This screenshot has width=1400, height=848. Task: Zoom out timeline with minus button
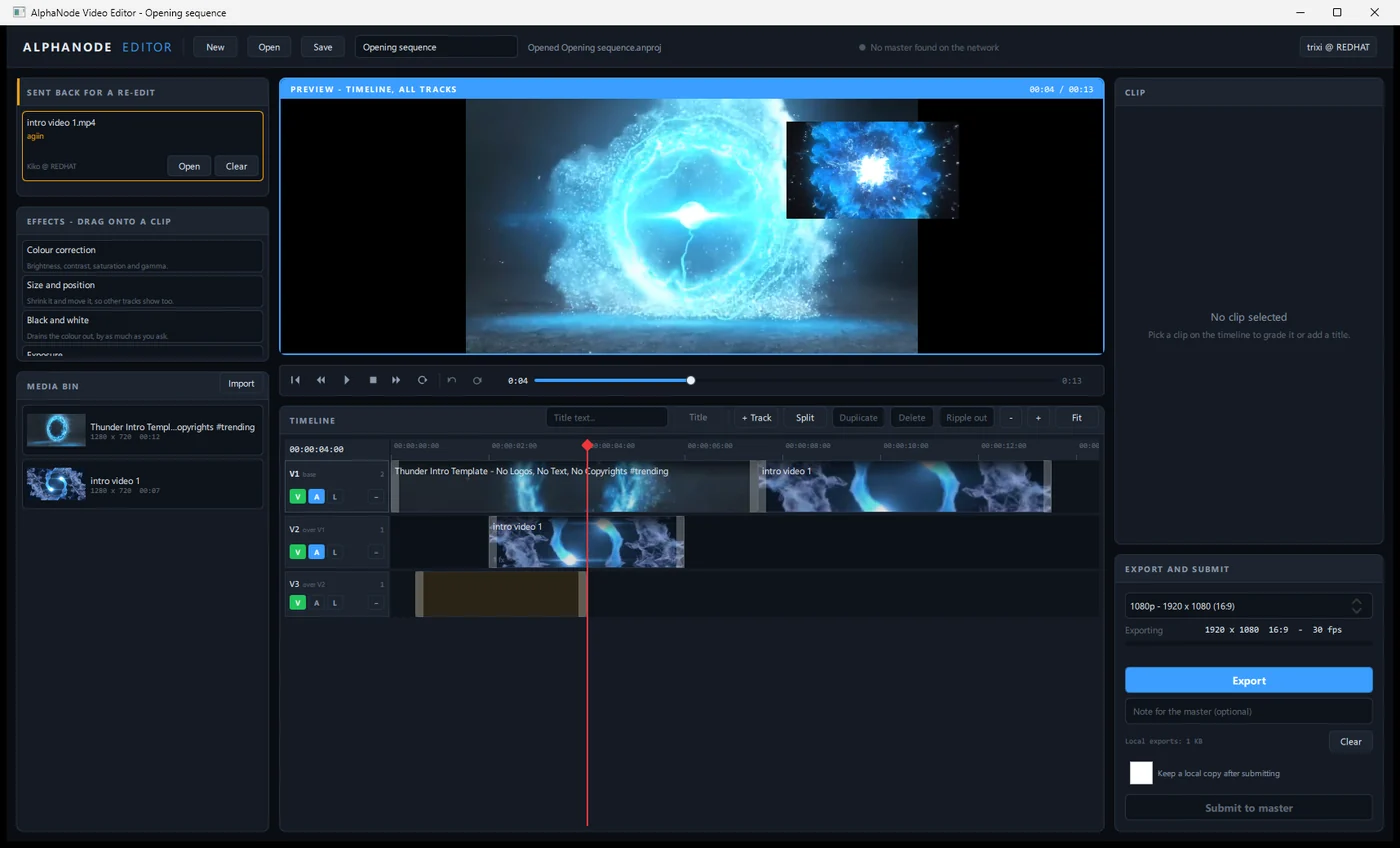pos(1011,418)
